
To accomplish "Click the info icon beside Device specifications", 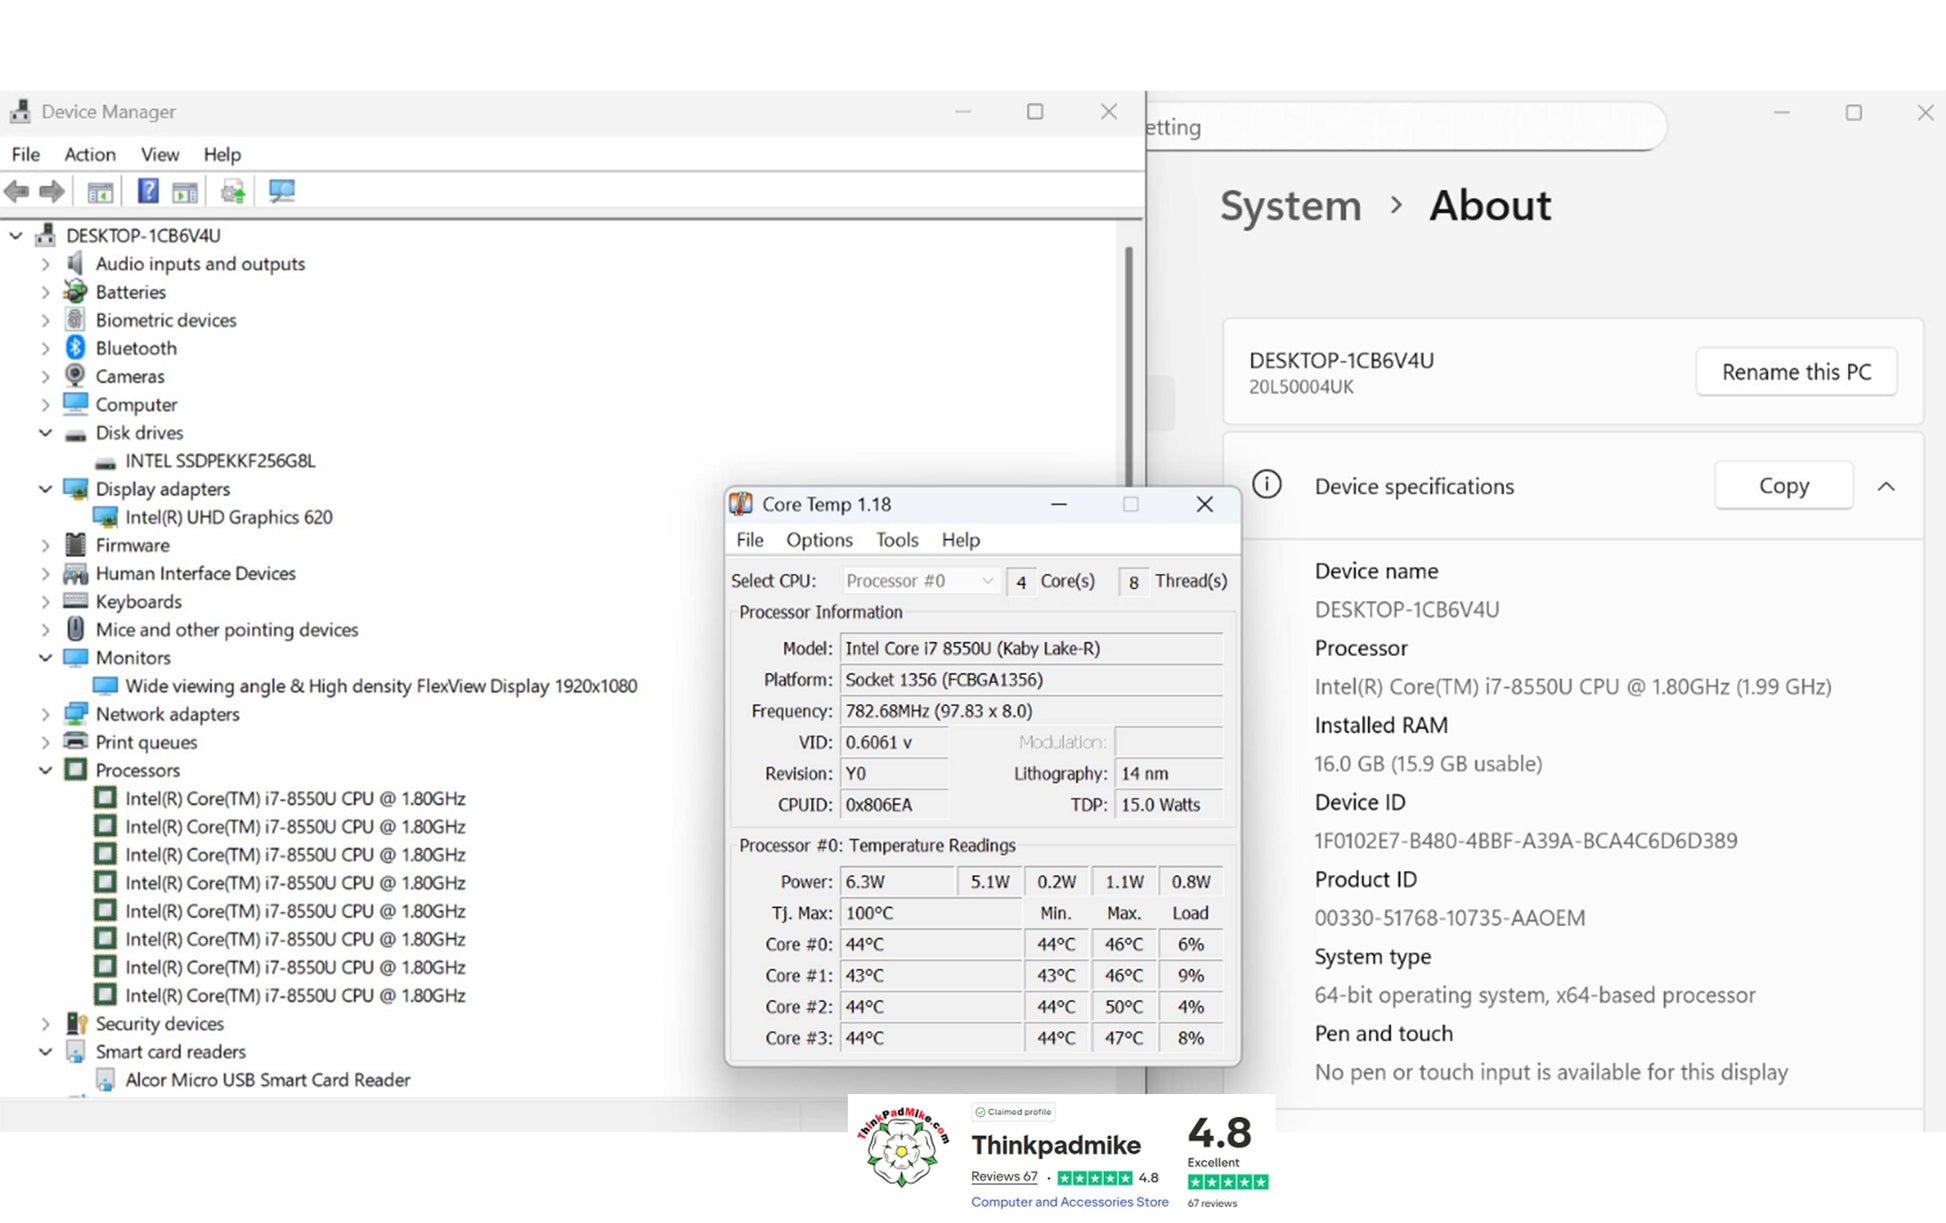I will point(1267,485).
